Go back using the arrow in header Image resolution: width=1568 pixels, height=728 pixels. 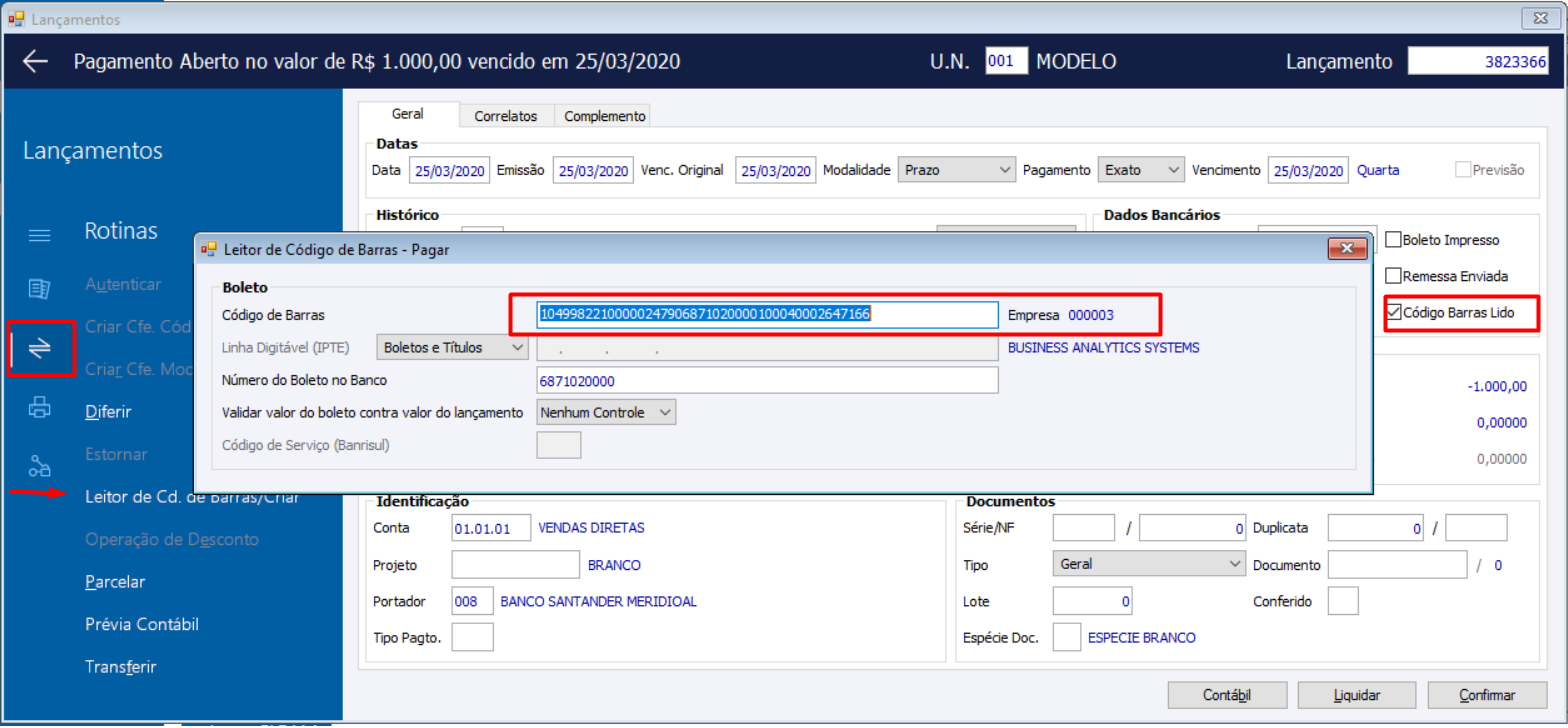pos(36,61)
